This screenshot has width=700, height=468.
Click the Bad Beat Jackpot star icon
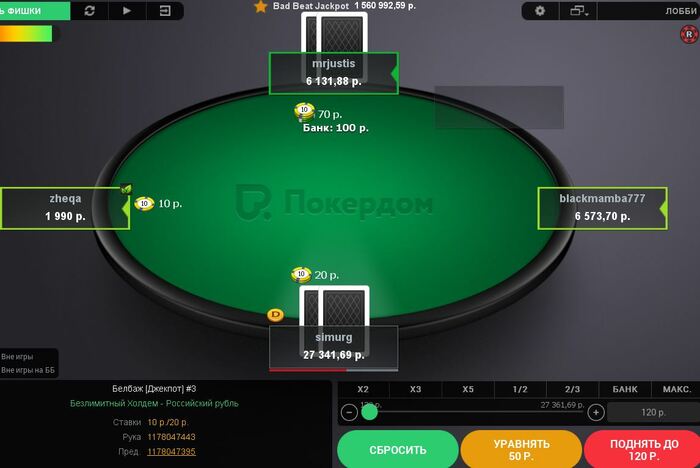[x=261, y=6]
